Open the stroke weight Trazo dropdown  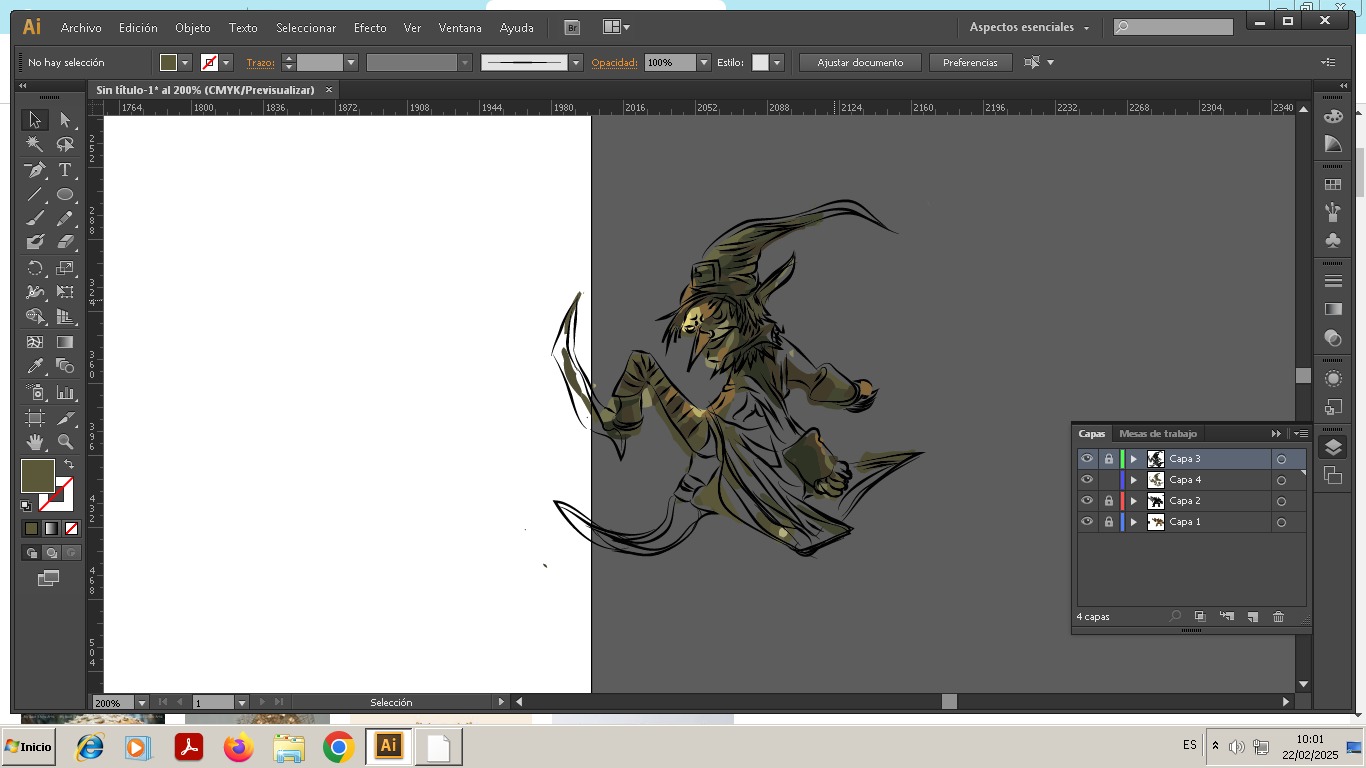(x=351, y=62)
